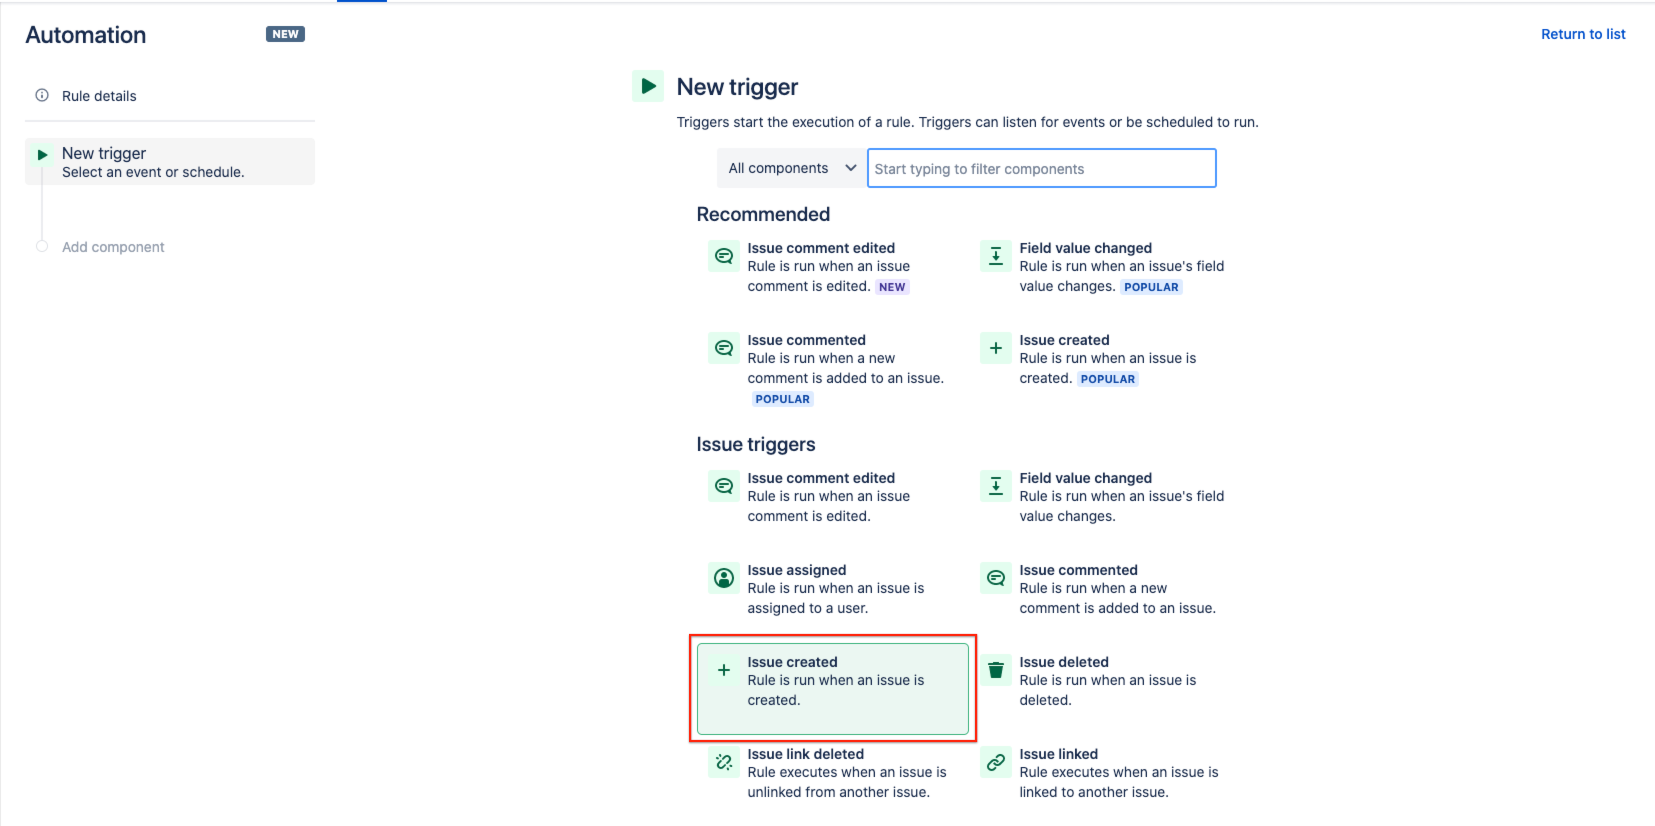Click the info icon next to Rule details
1655x826 pixels.
[41, 94]
